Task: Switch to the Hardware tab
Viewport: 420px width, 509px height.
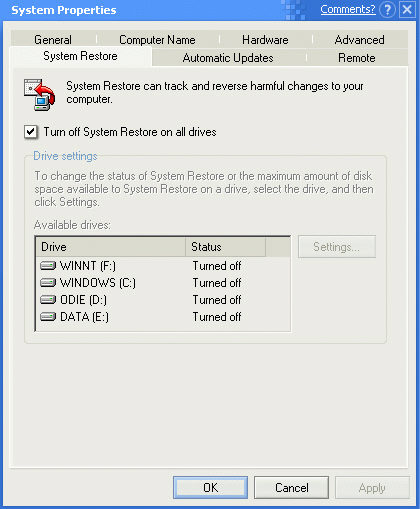Action: (x=265, y=40)
